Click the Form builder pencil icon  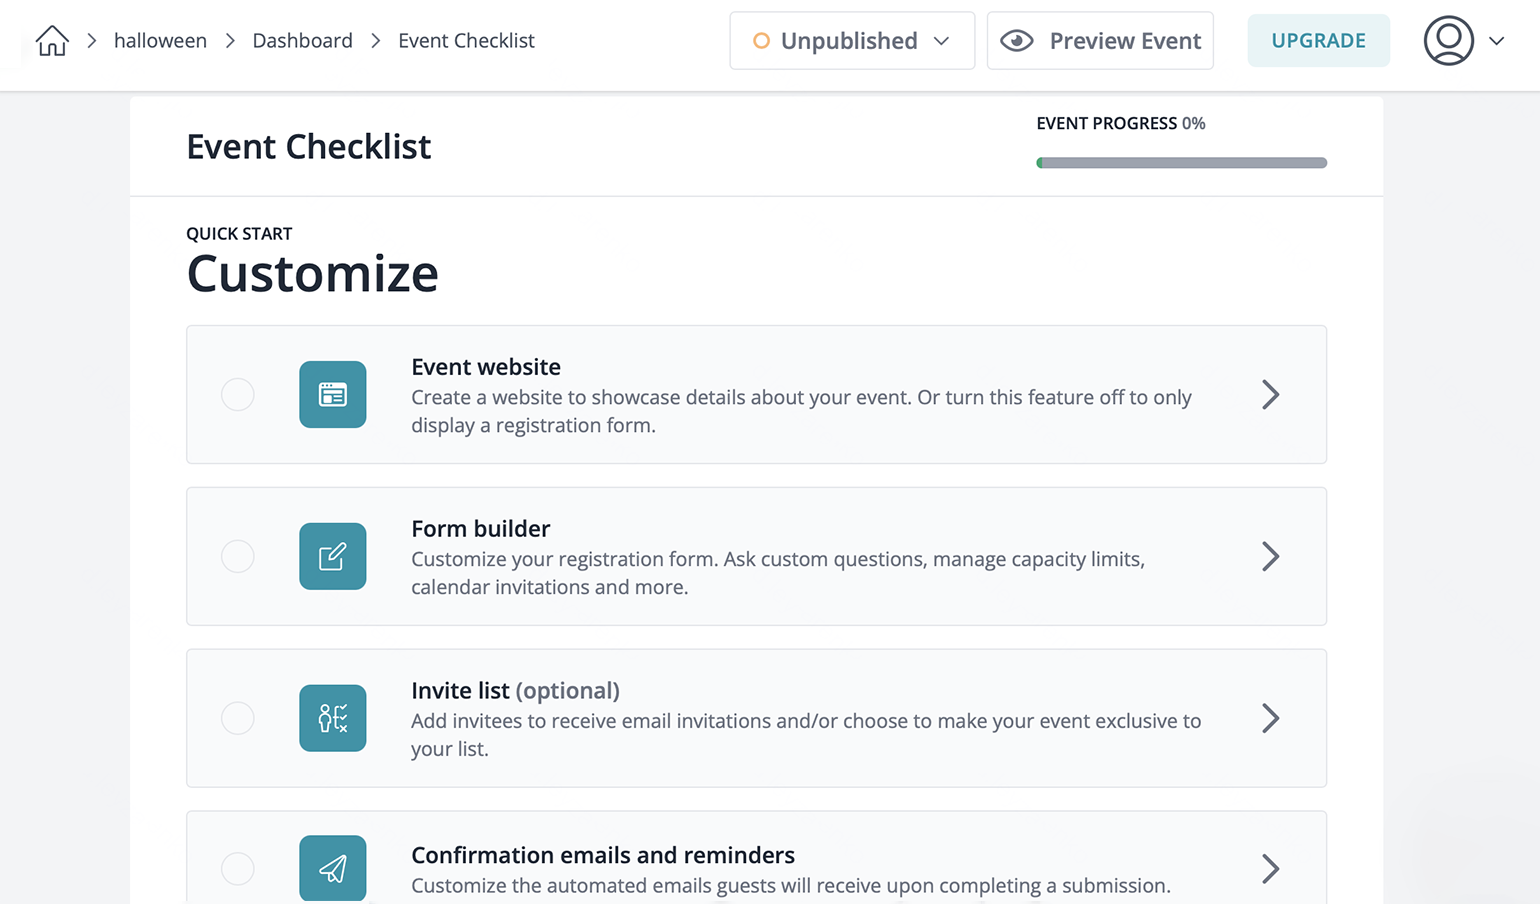333,556
